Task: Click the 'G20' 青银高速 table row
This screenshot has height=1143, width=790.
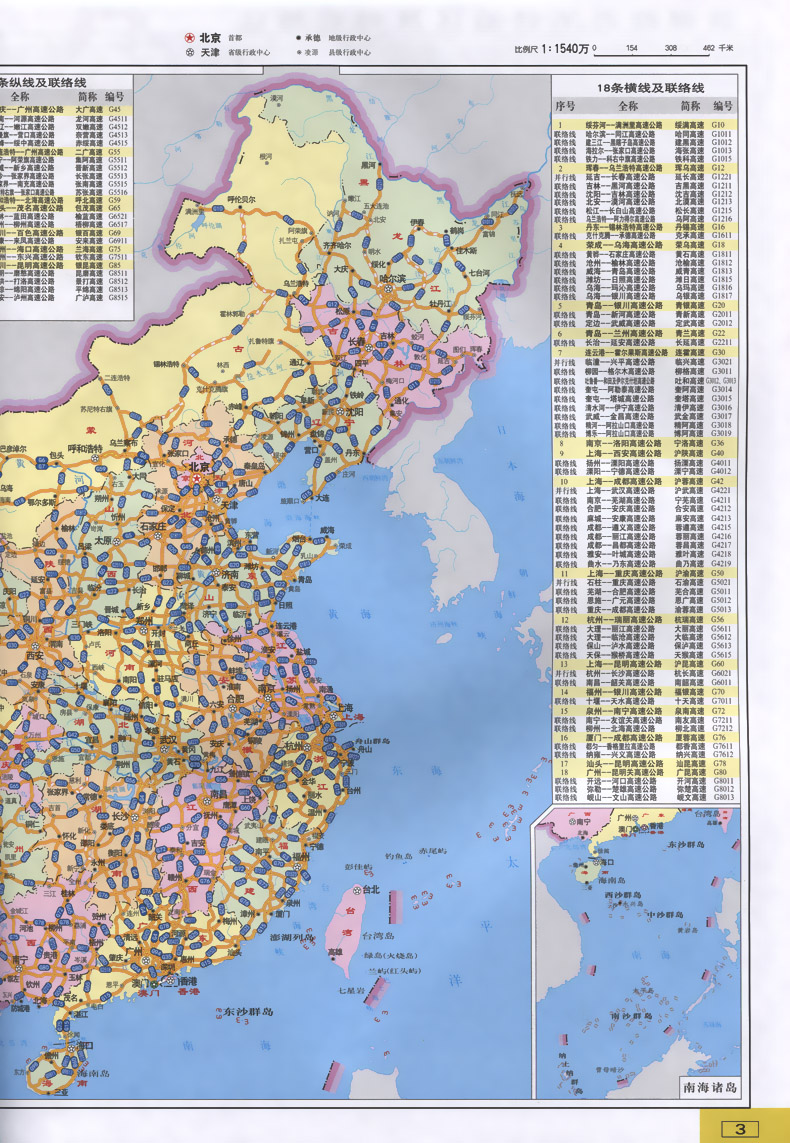Action: point(644,305)
